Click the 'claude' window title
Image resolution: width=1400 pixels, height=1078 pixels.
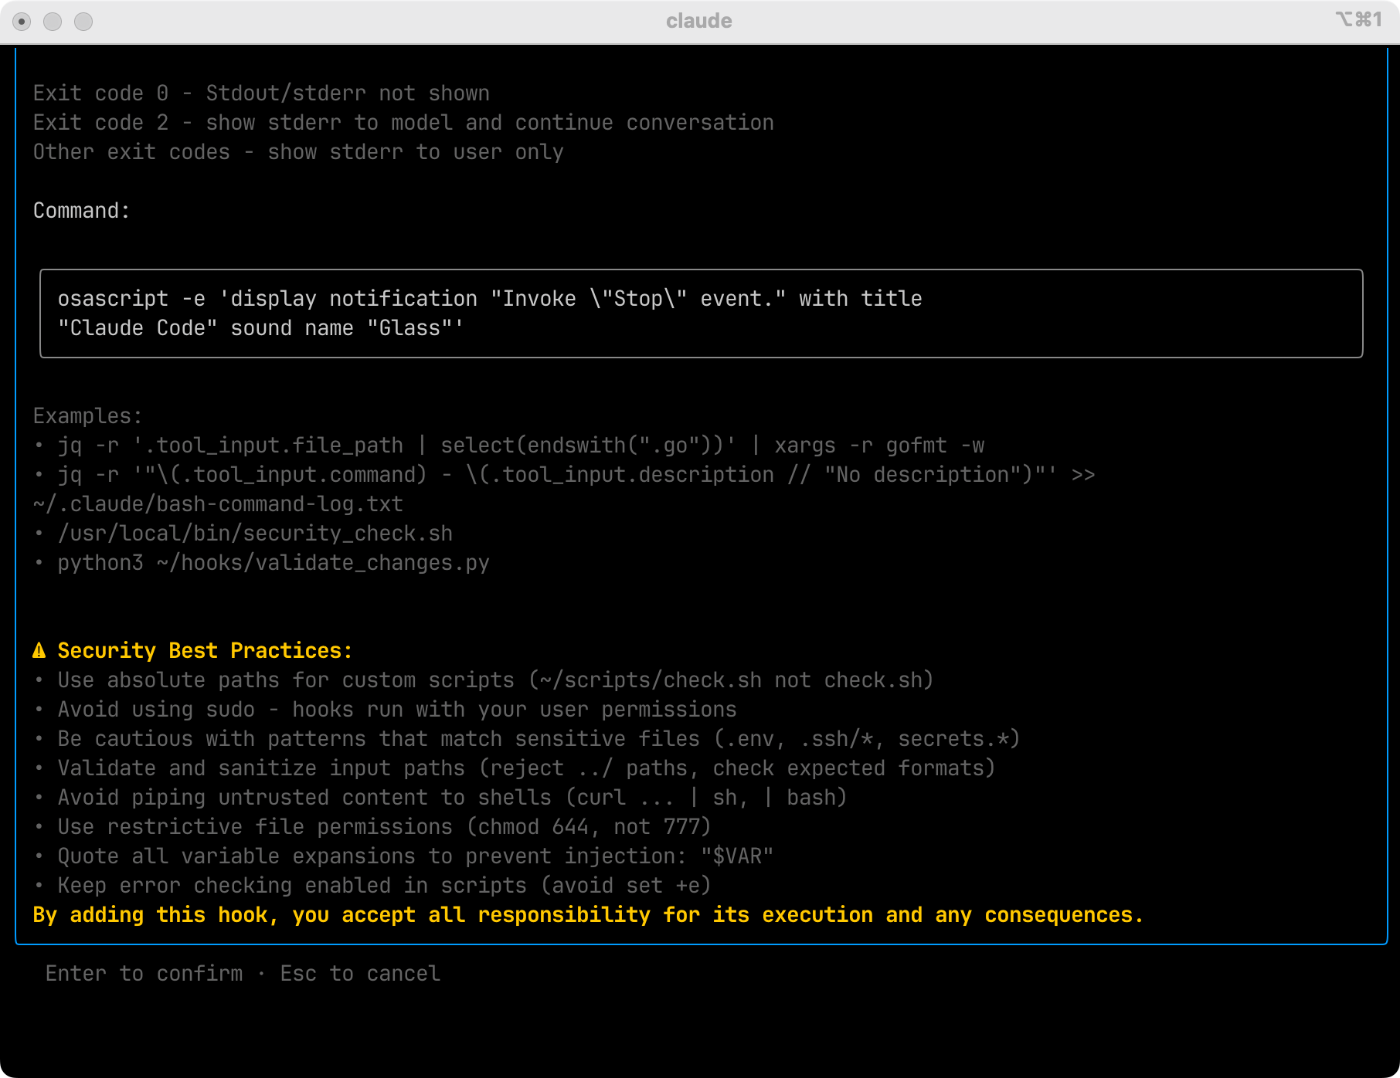tap(699, 21)
